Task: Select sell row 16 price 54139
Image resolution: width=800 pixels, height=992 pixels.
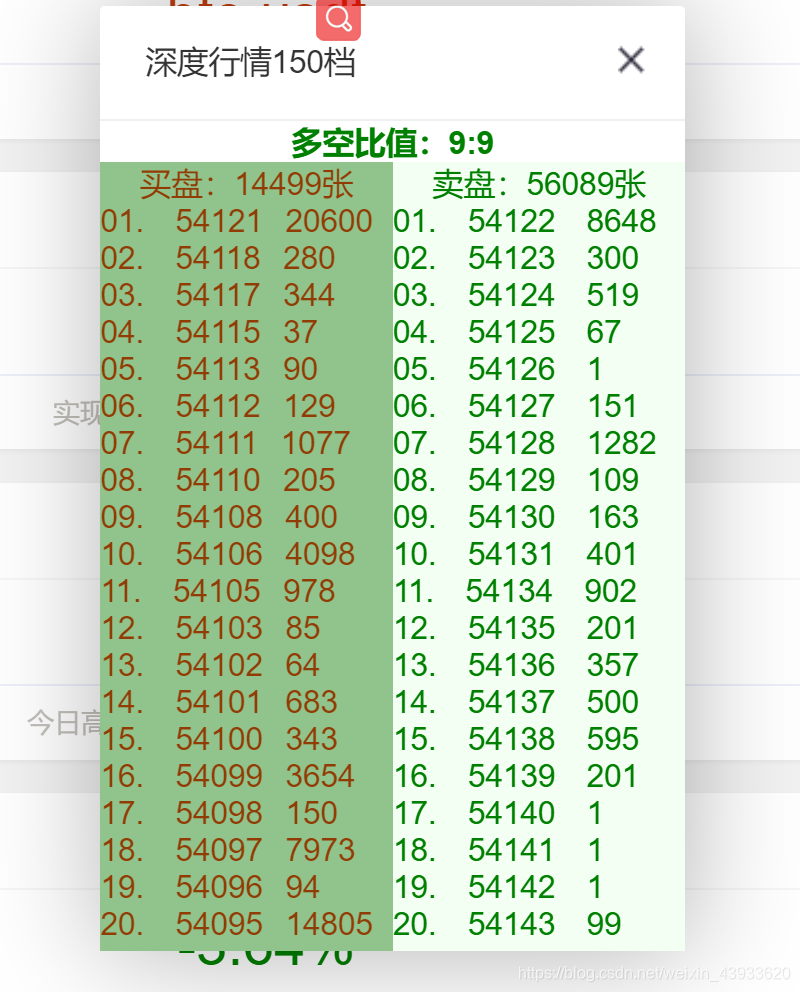Action: 512,776
